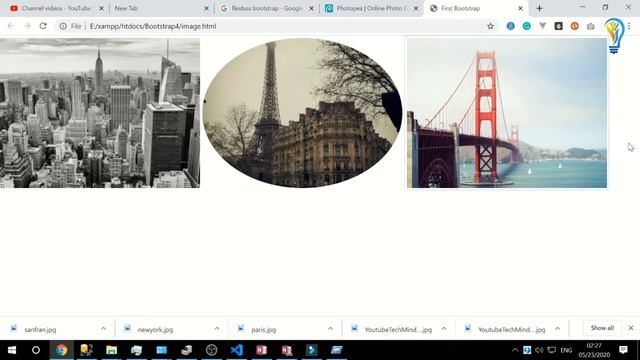Close the Photopea tab
The image size is (640, 360).
(416, 8)
